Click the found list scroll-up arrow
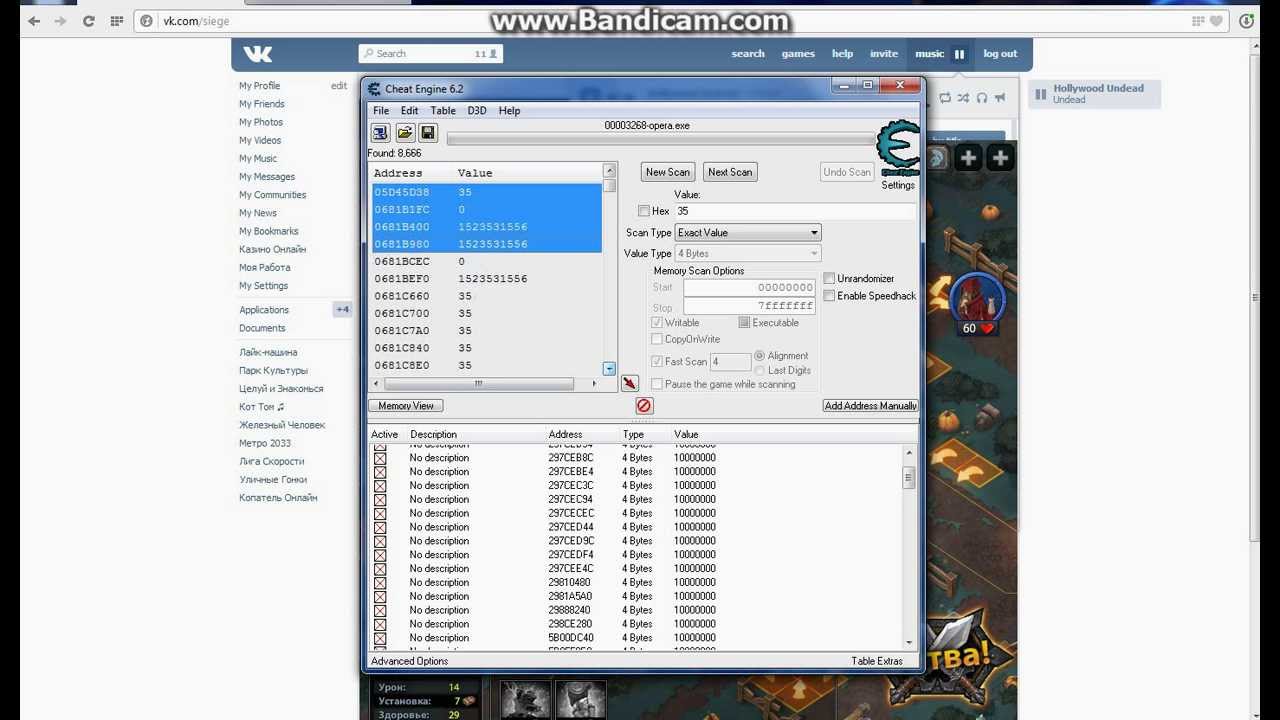This screenshot has height=720, width=1280. (609, 170)
